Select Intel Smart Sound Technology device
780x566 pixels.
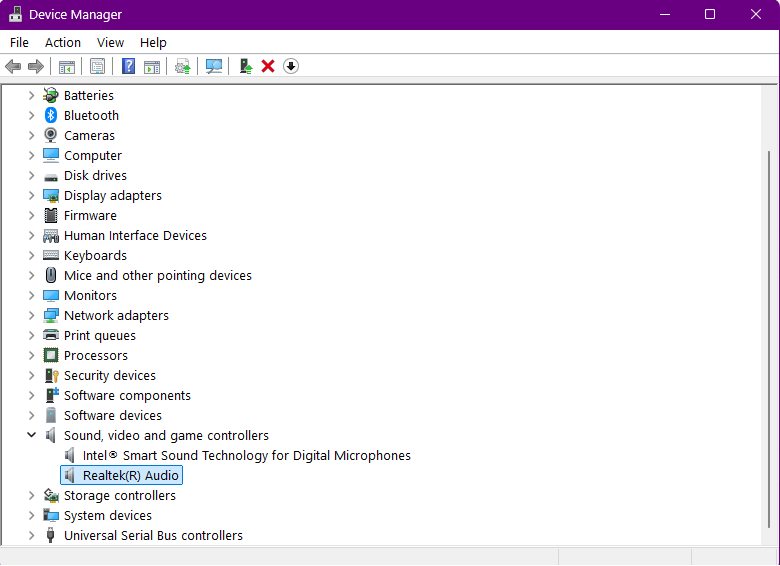point(247,456)
